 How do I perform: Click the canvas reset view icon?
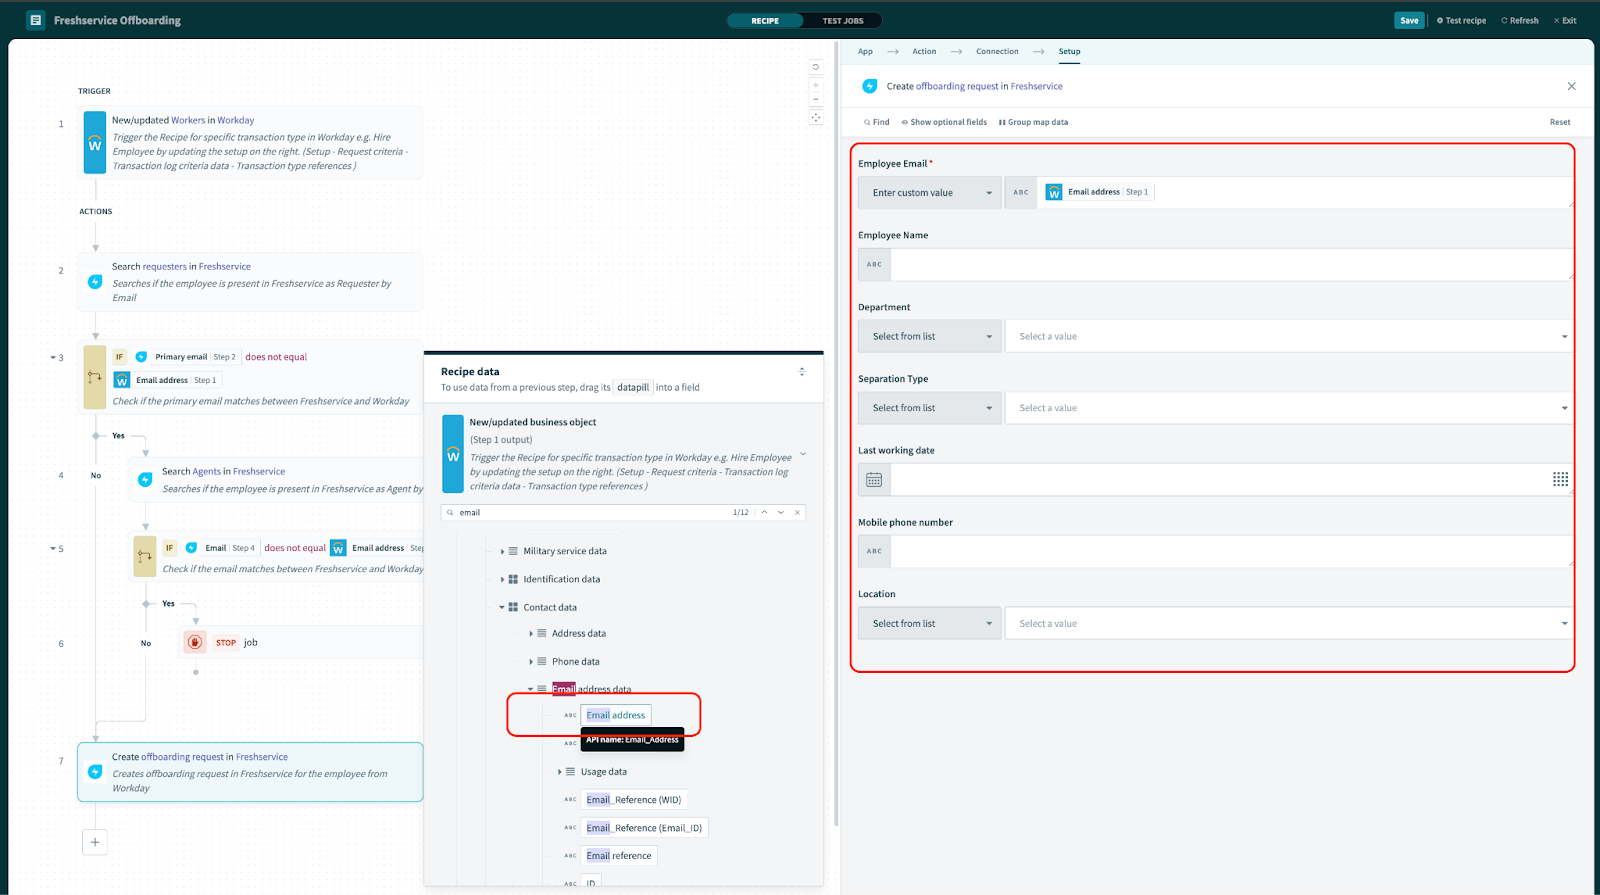tap(816, 67)
